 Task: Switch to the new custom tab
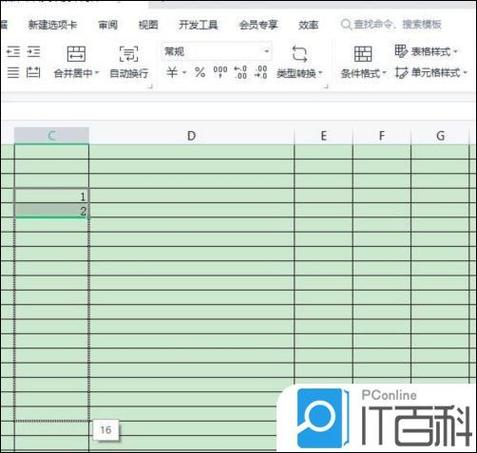[x=53, y=25]
